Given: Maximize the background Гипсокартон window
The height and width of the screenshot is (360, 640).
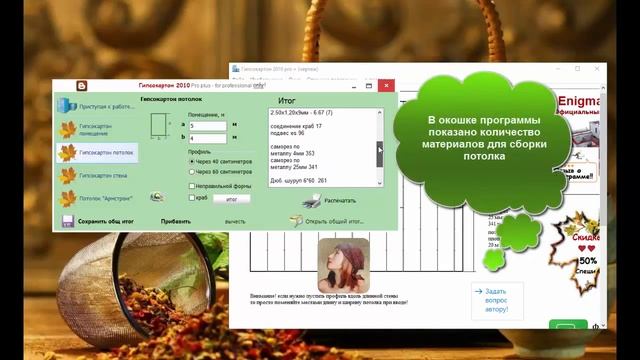Looking at the screenshot, I should point(578,69).
